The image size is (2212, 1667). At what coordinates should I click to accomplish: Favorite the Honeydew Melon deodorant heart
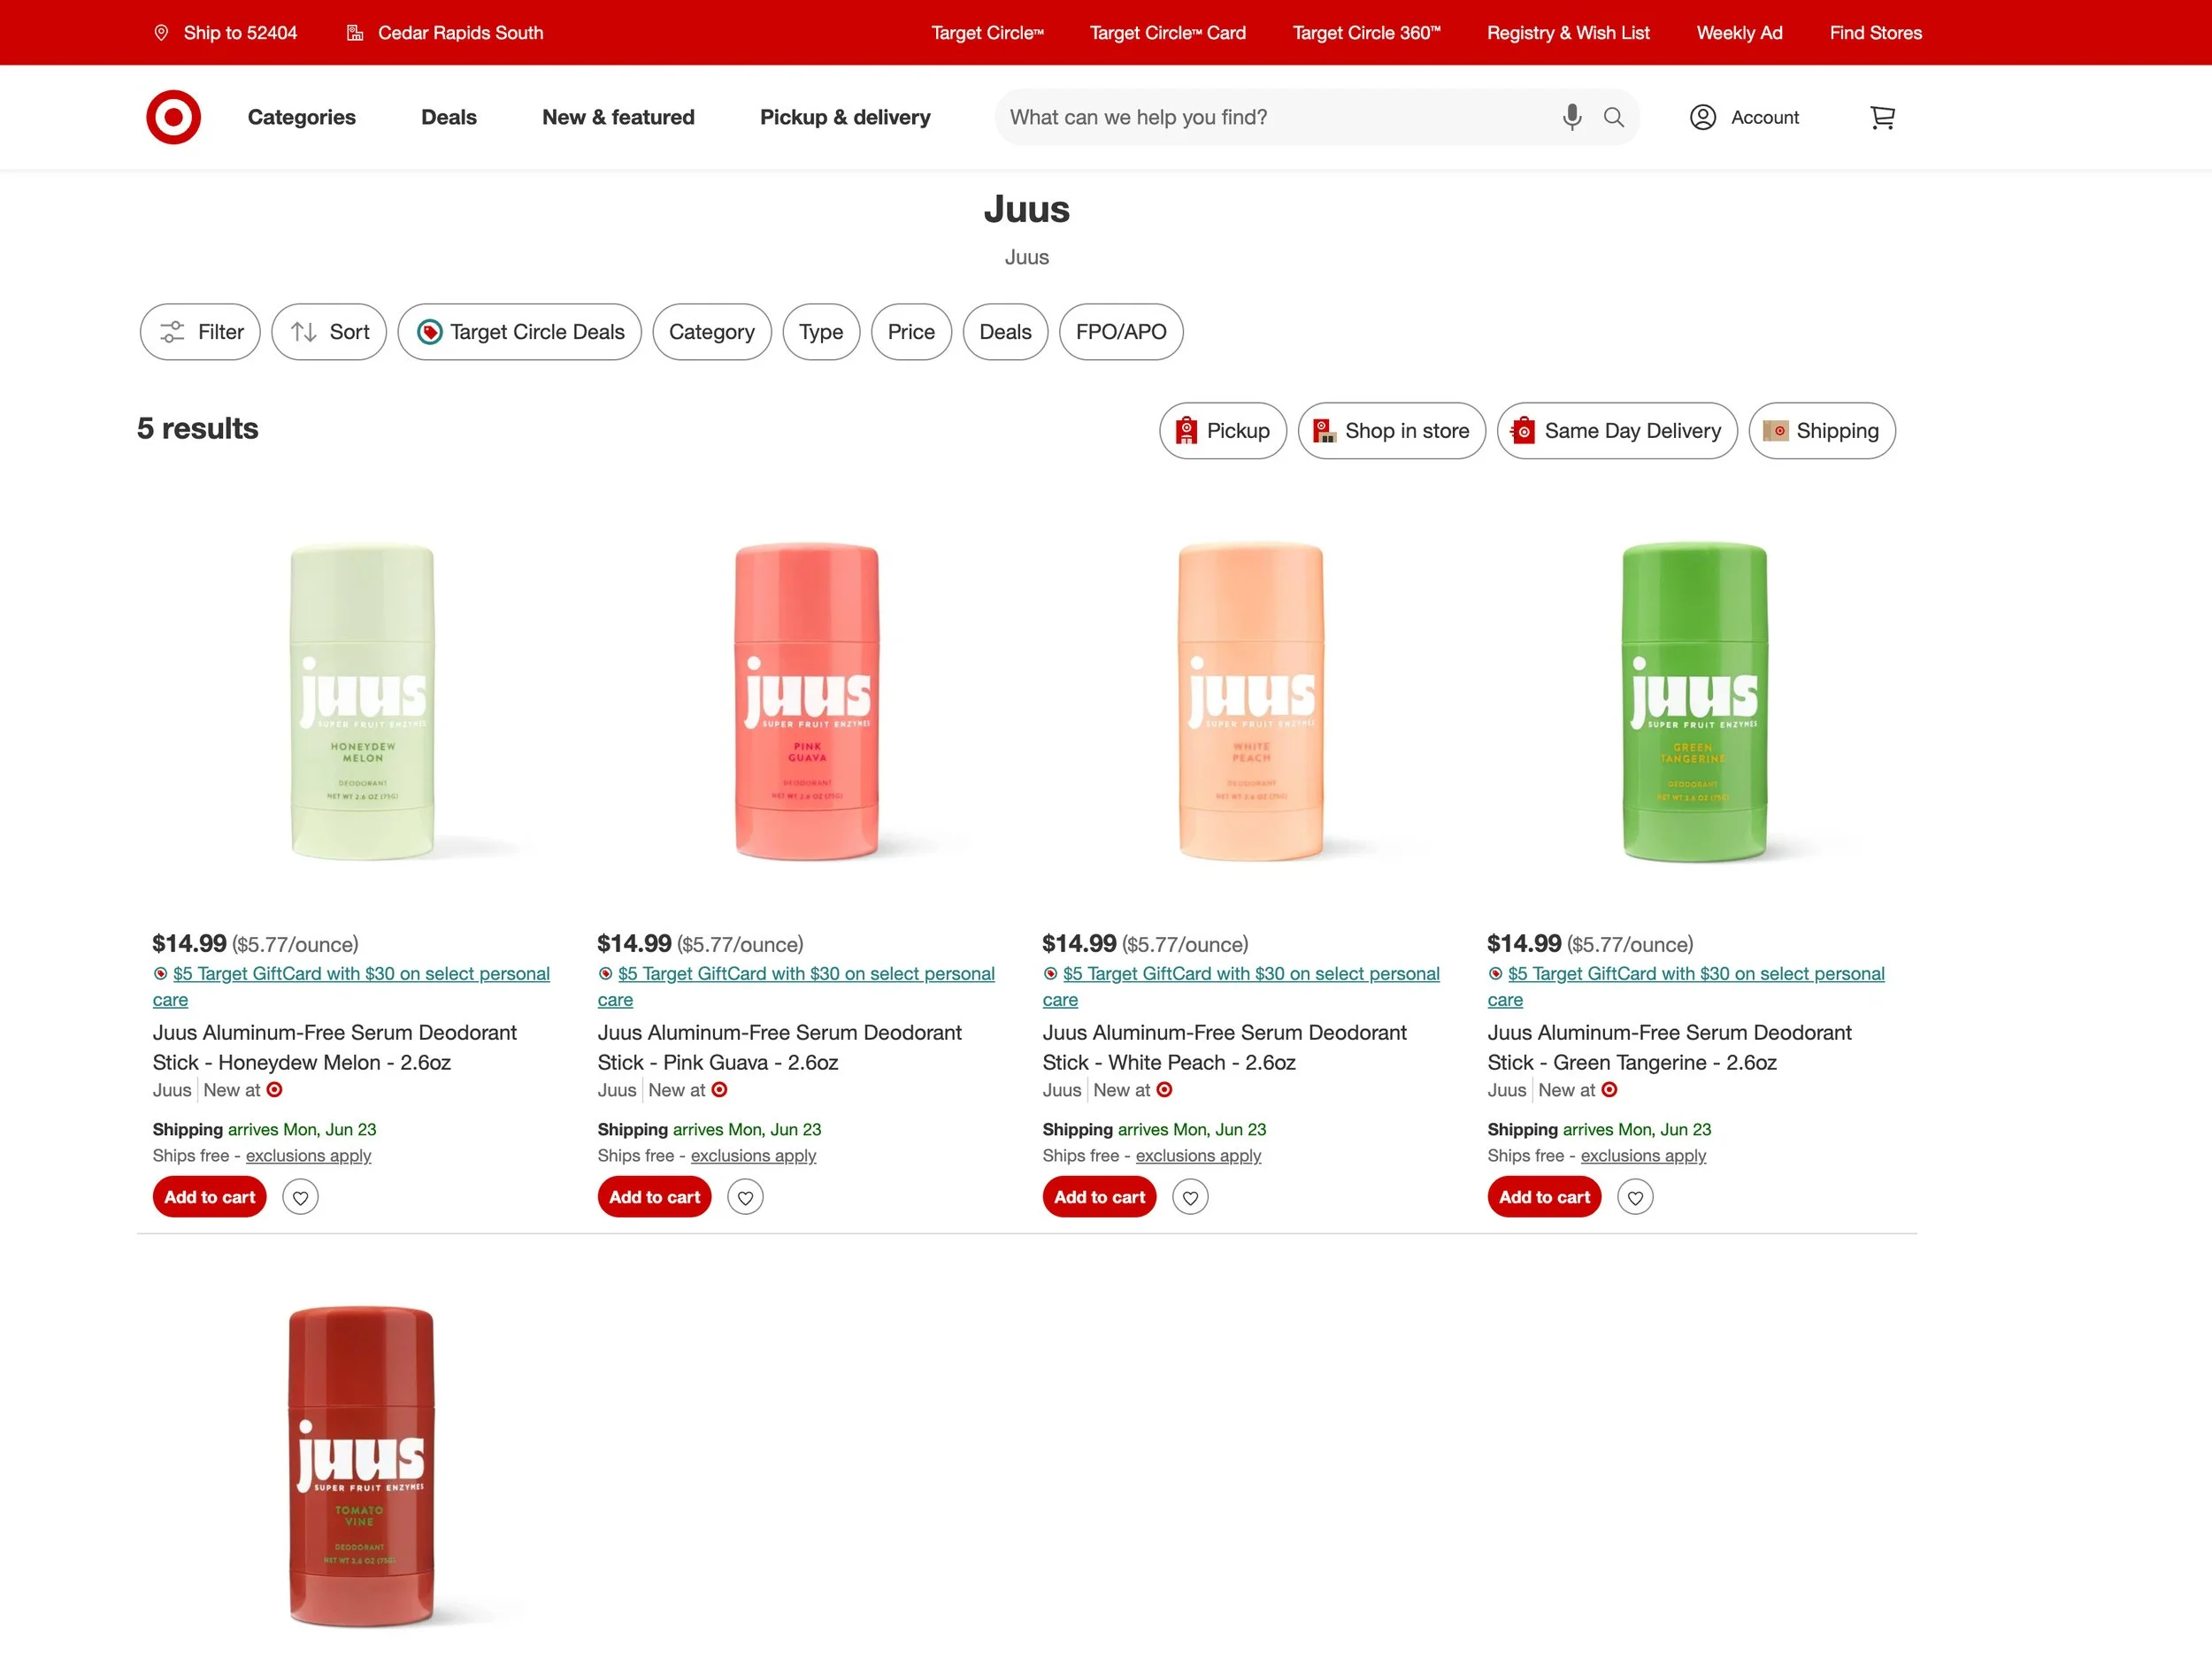click(300, 1197)
